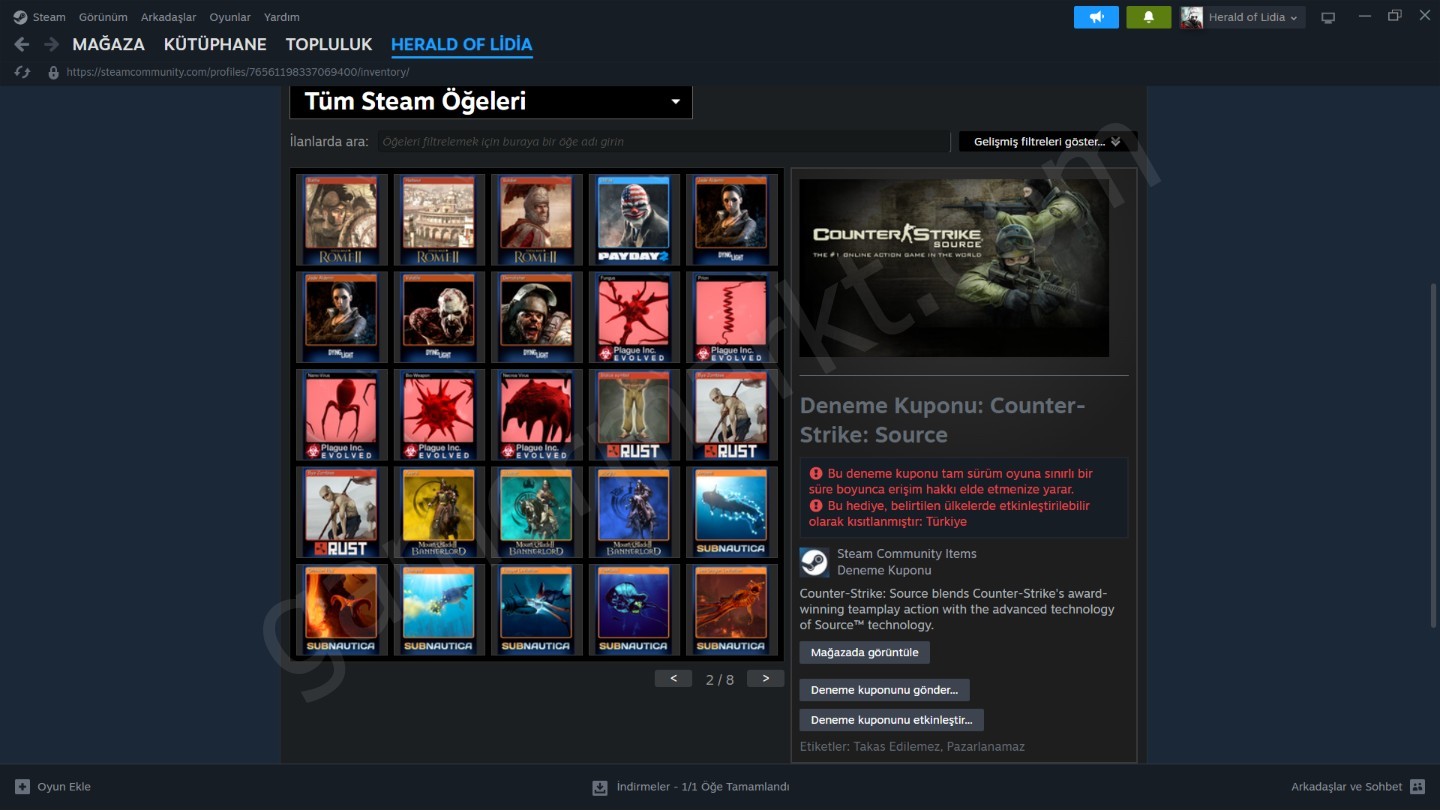Open the Herald of Lidia account dropdown
This screenshot has height=810, width=1440.
[1254, 17]
